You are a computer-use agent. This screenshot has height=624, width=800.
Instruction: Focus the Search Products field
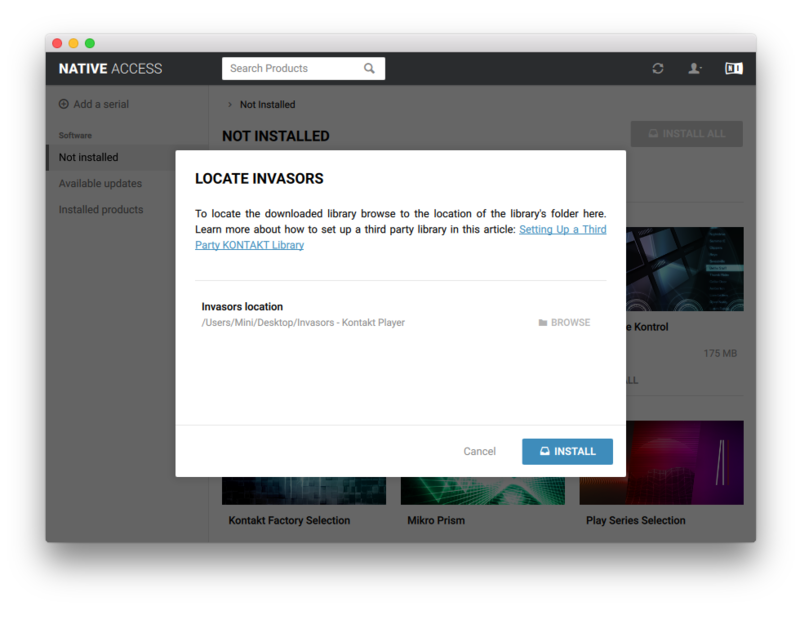pos(303,68)
